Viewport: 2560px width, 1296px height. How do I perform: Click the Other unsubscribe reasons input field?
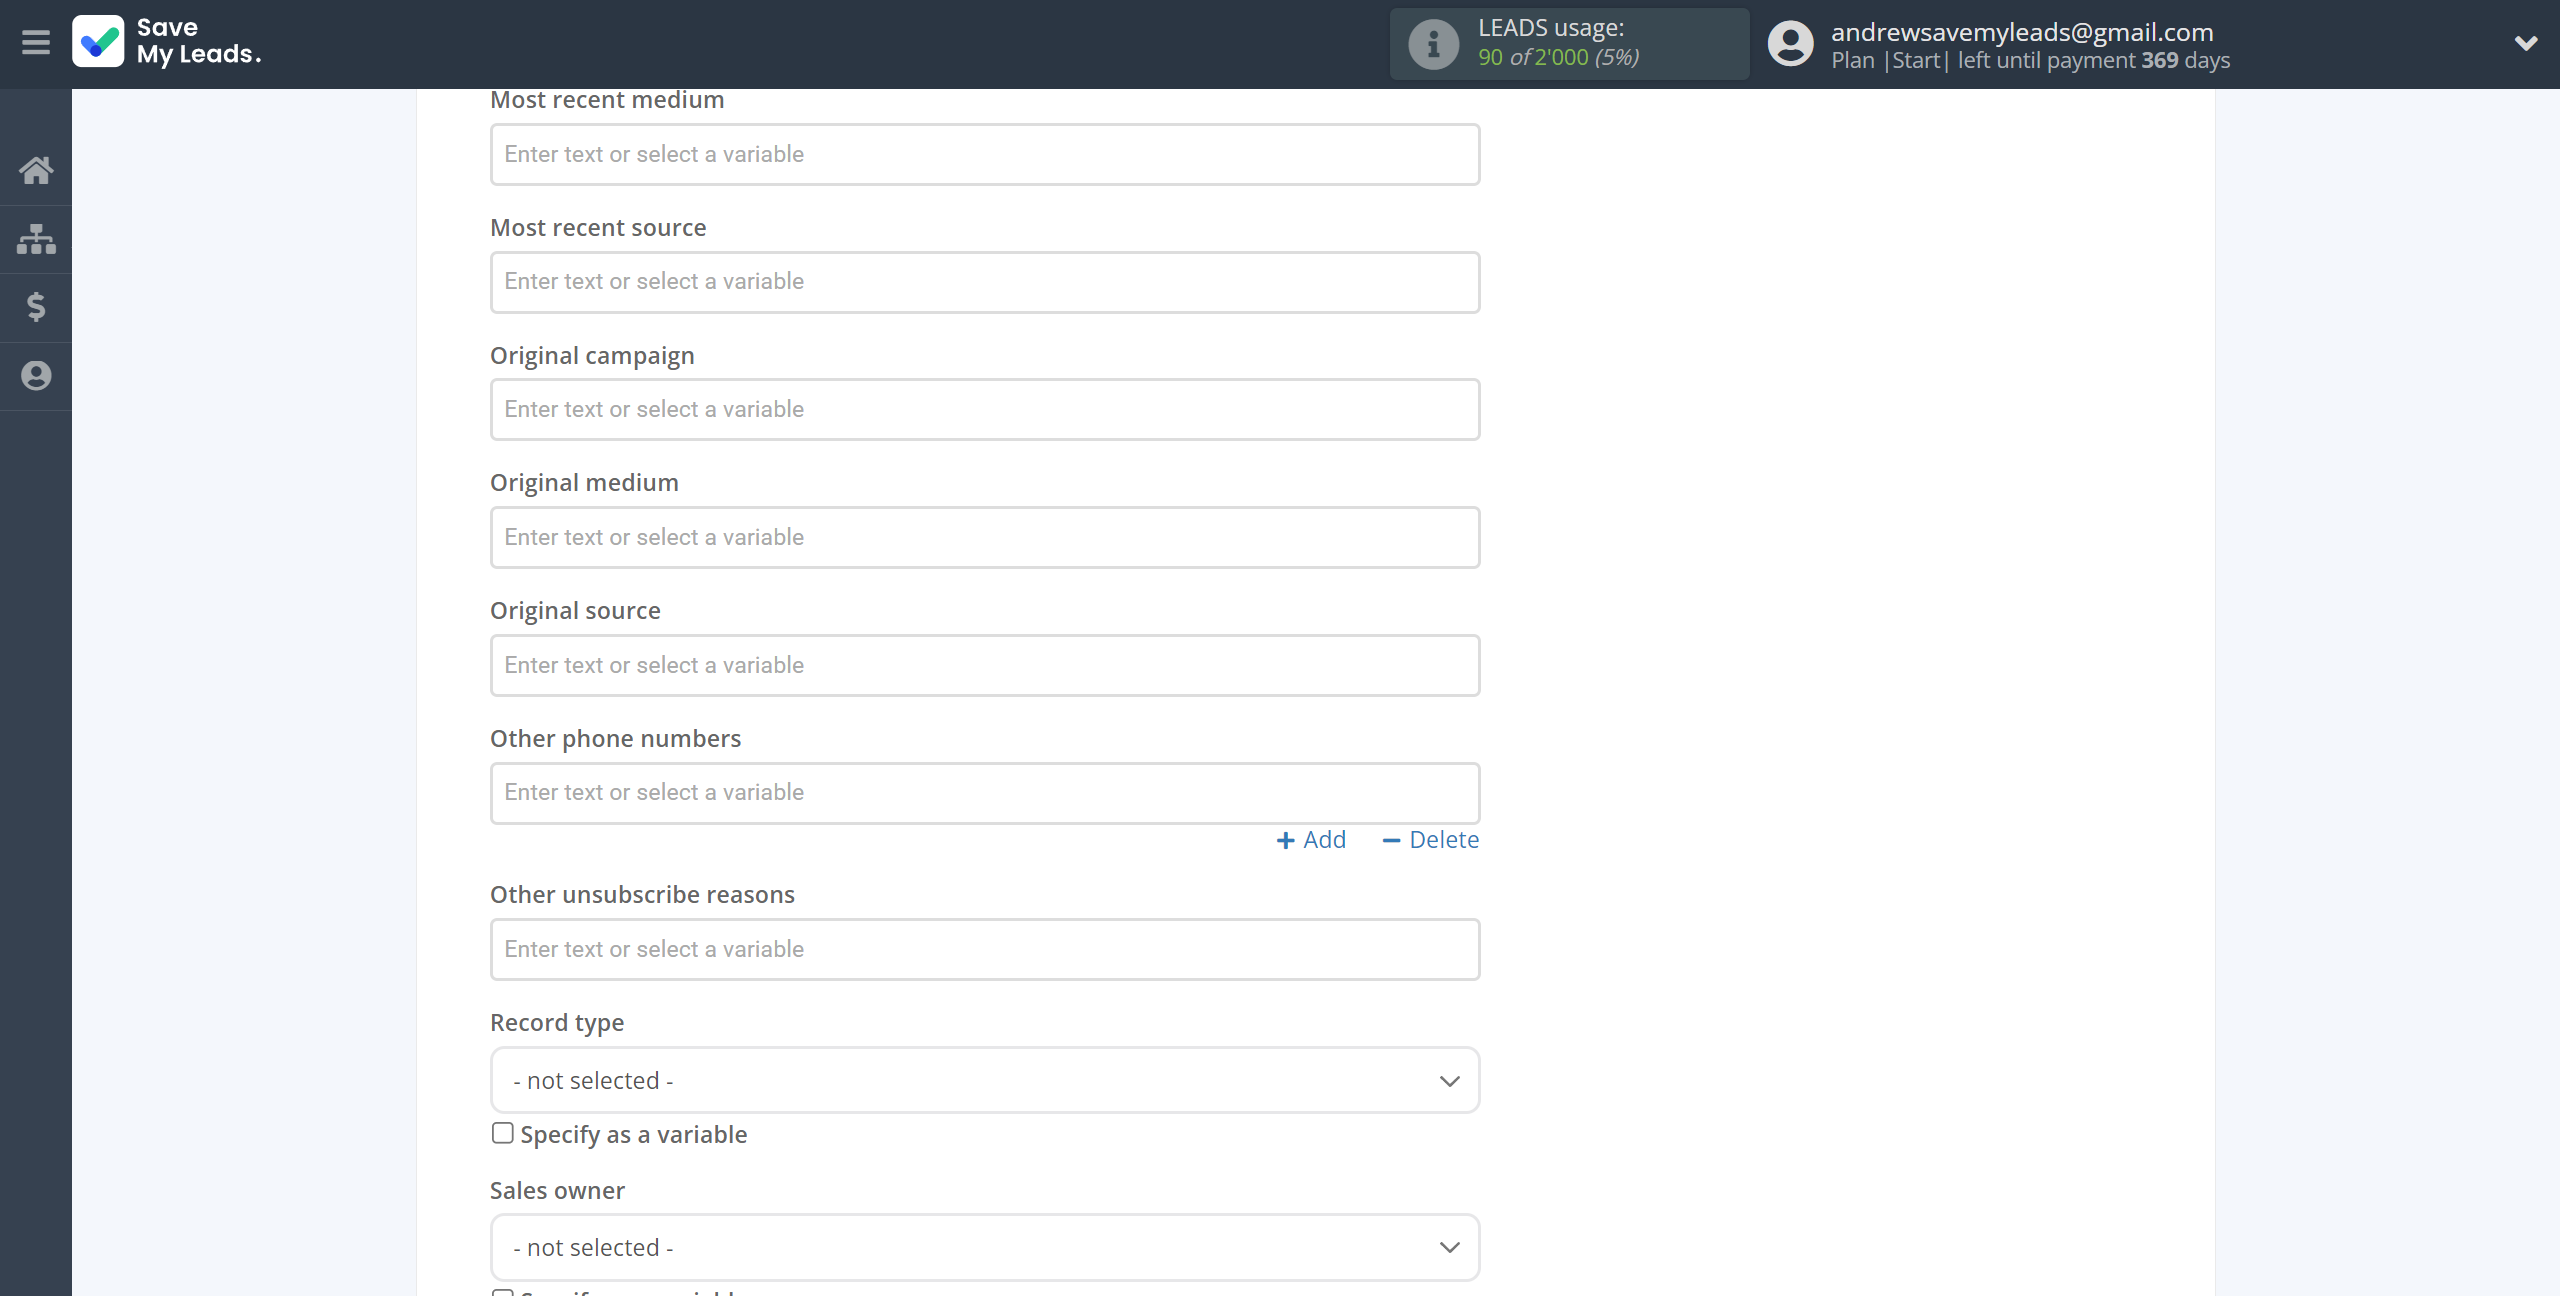985,947
